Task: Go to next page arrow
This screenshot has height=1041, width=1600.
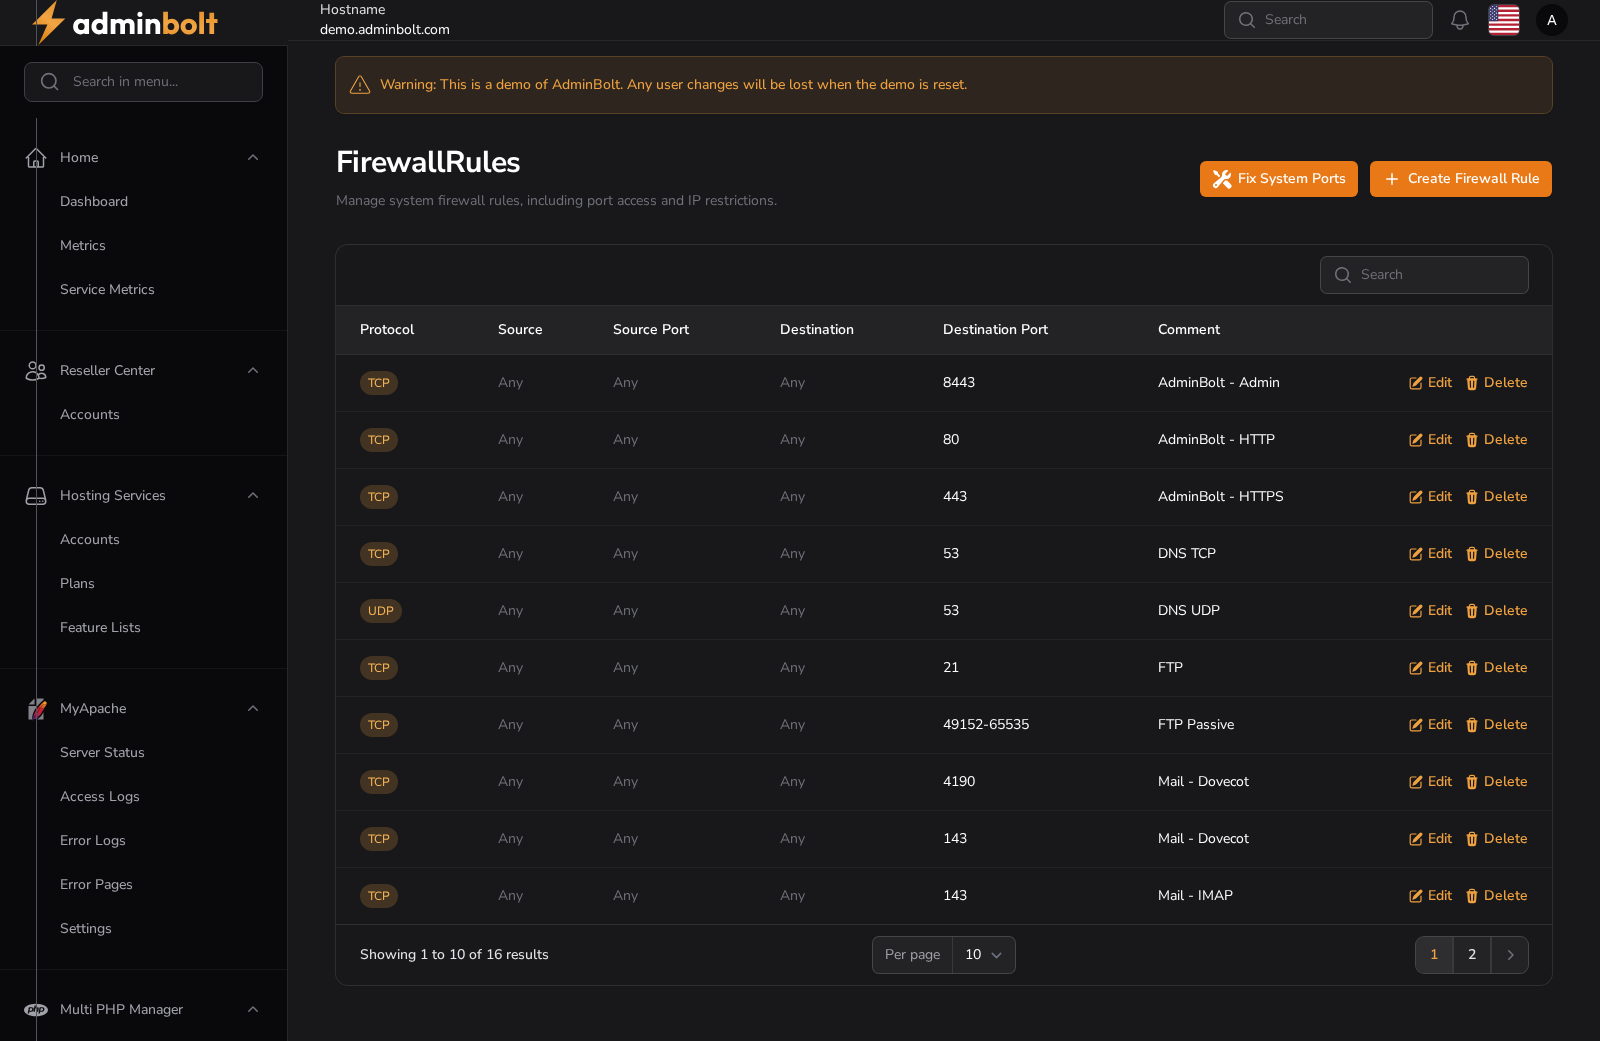Action: (x=1510, y=955)
